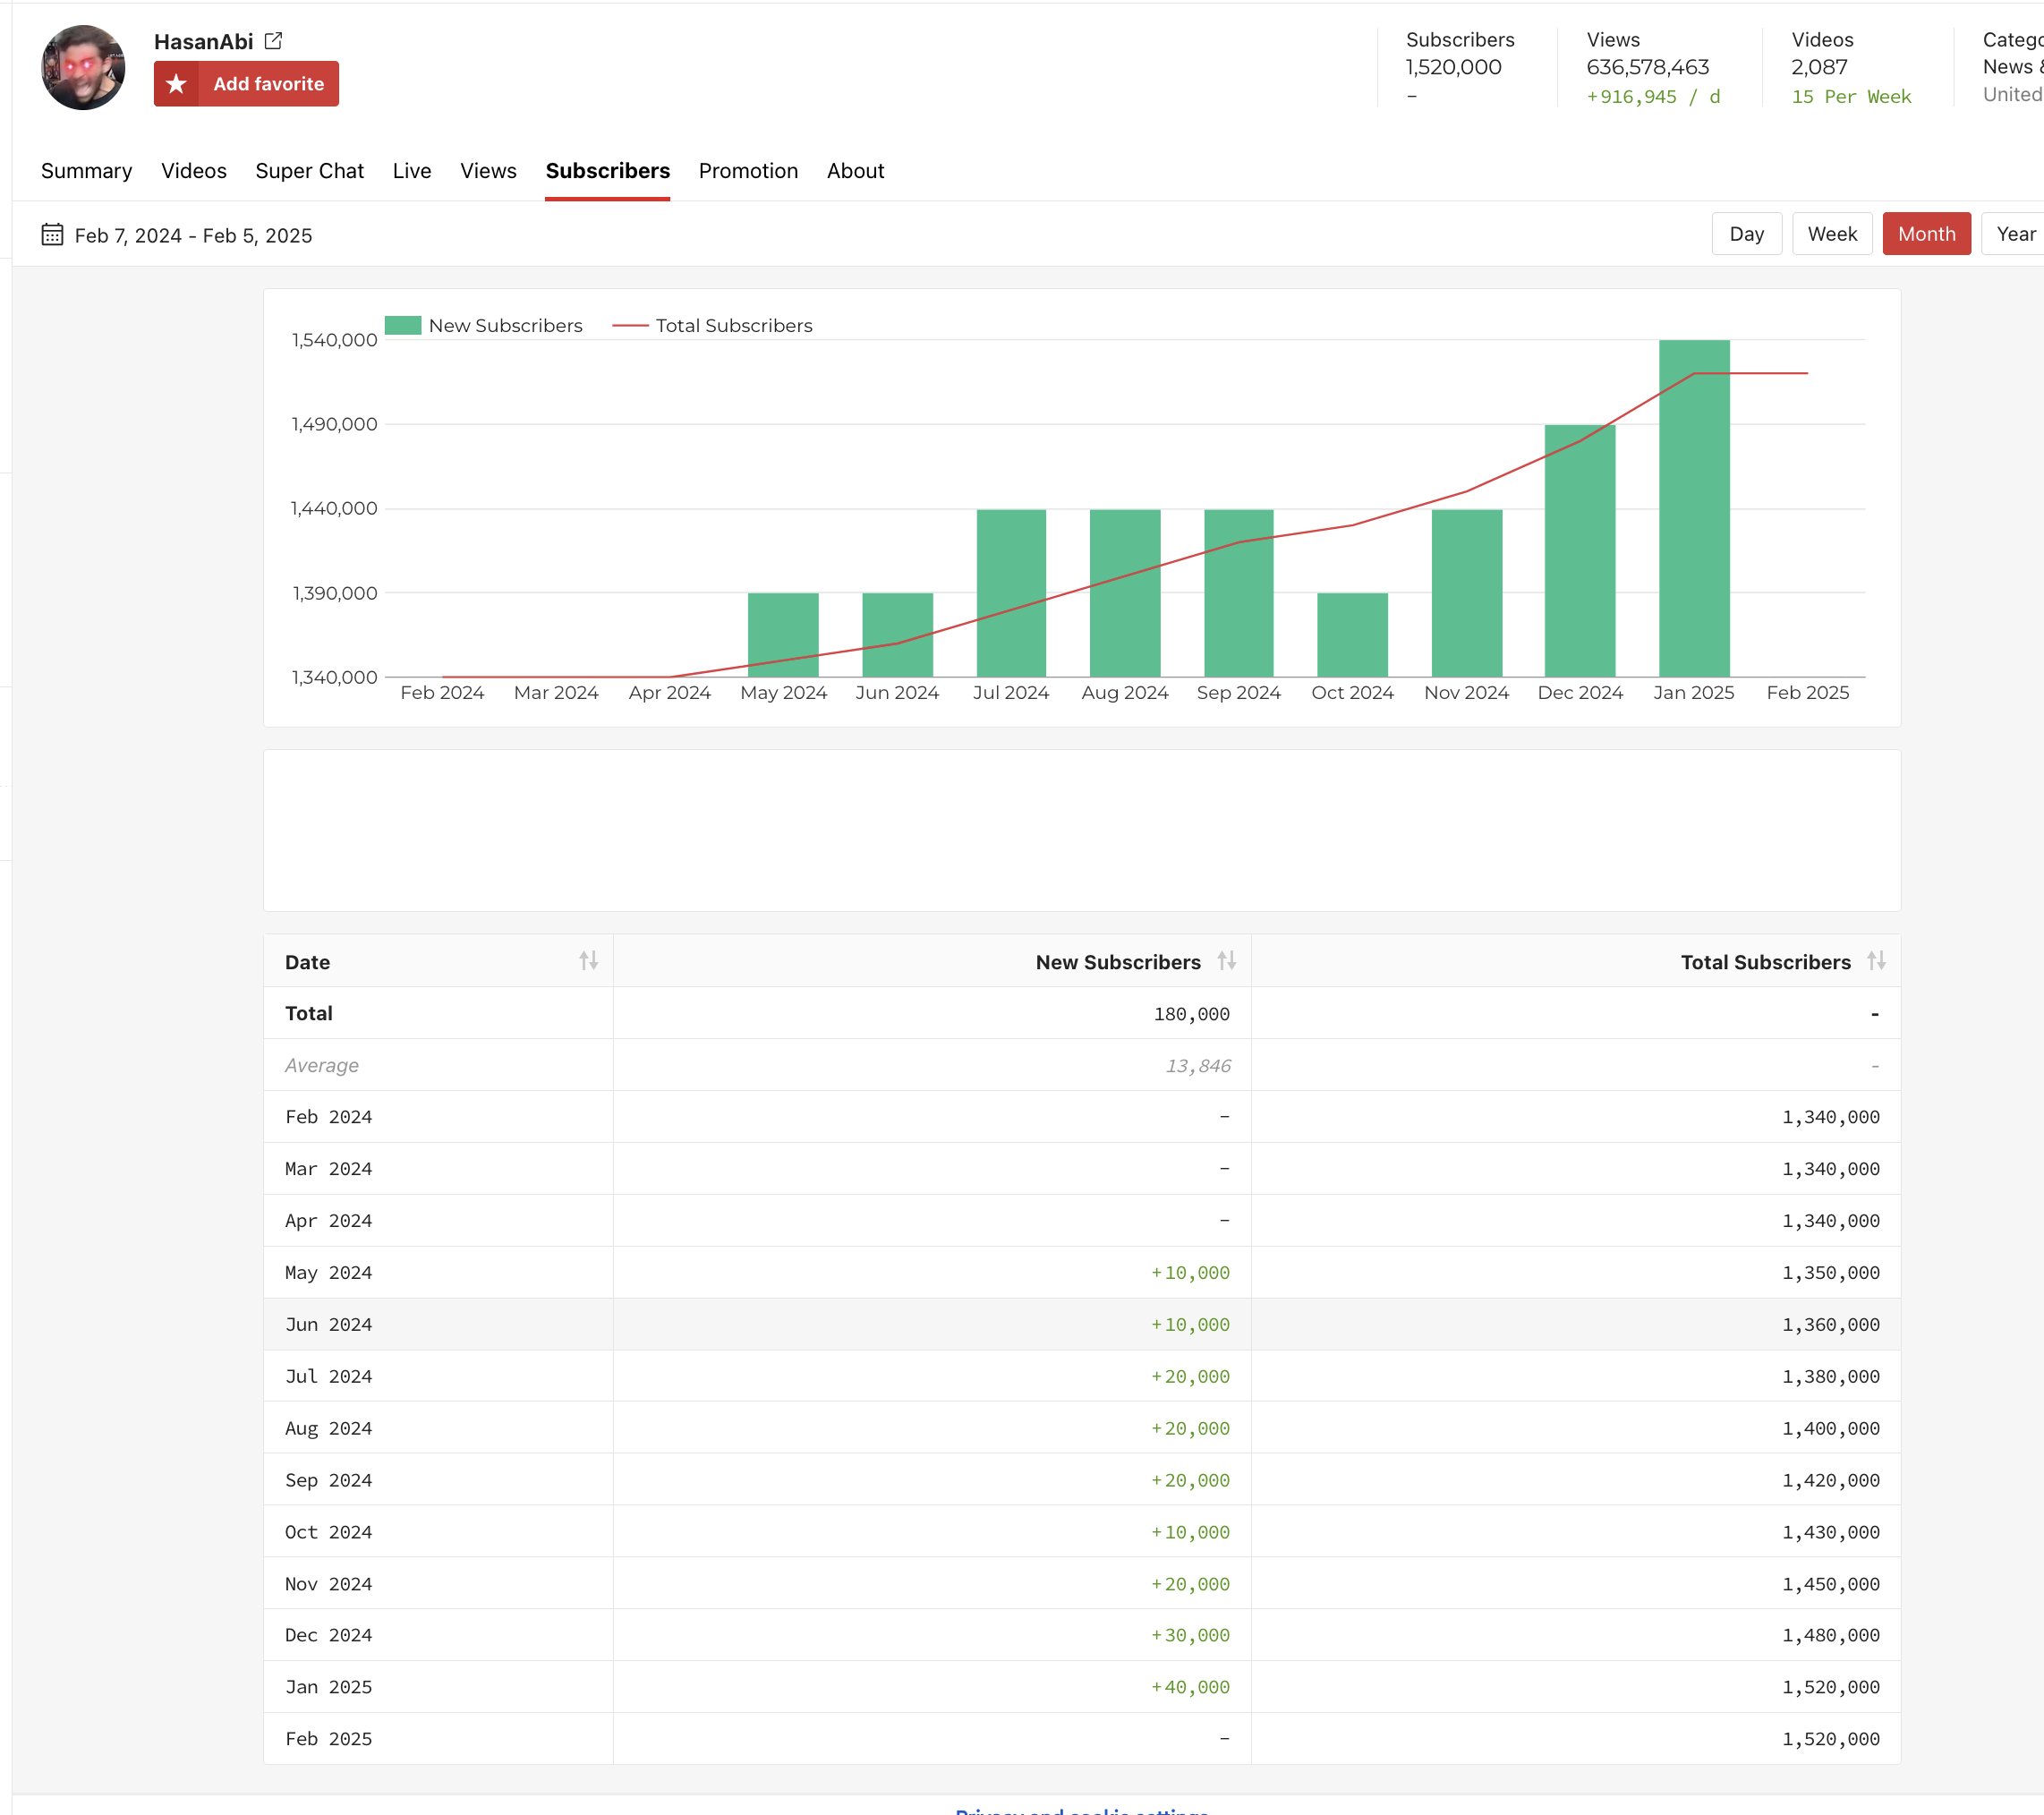Screen dimensions: 2044x1815
Task: Open HasanAbi external channel link icon
Action: [273, 41]
